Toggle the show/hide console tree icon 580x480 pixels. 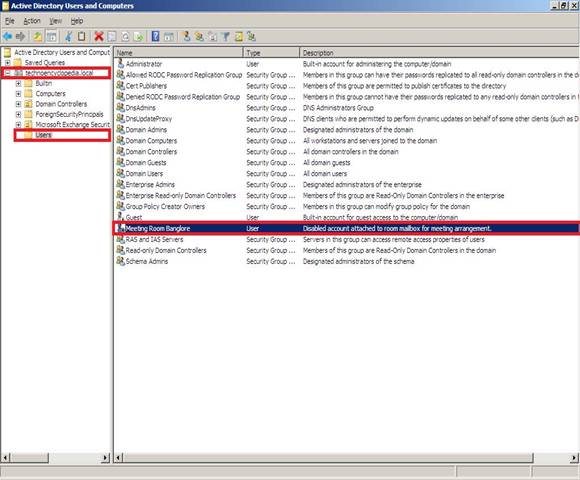52,36
